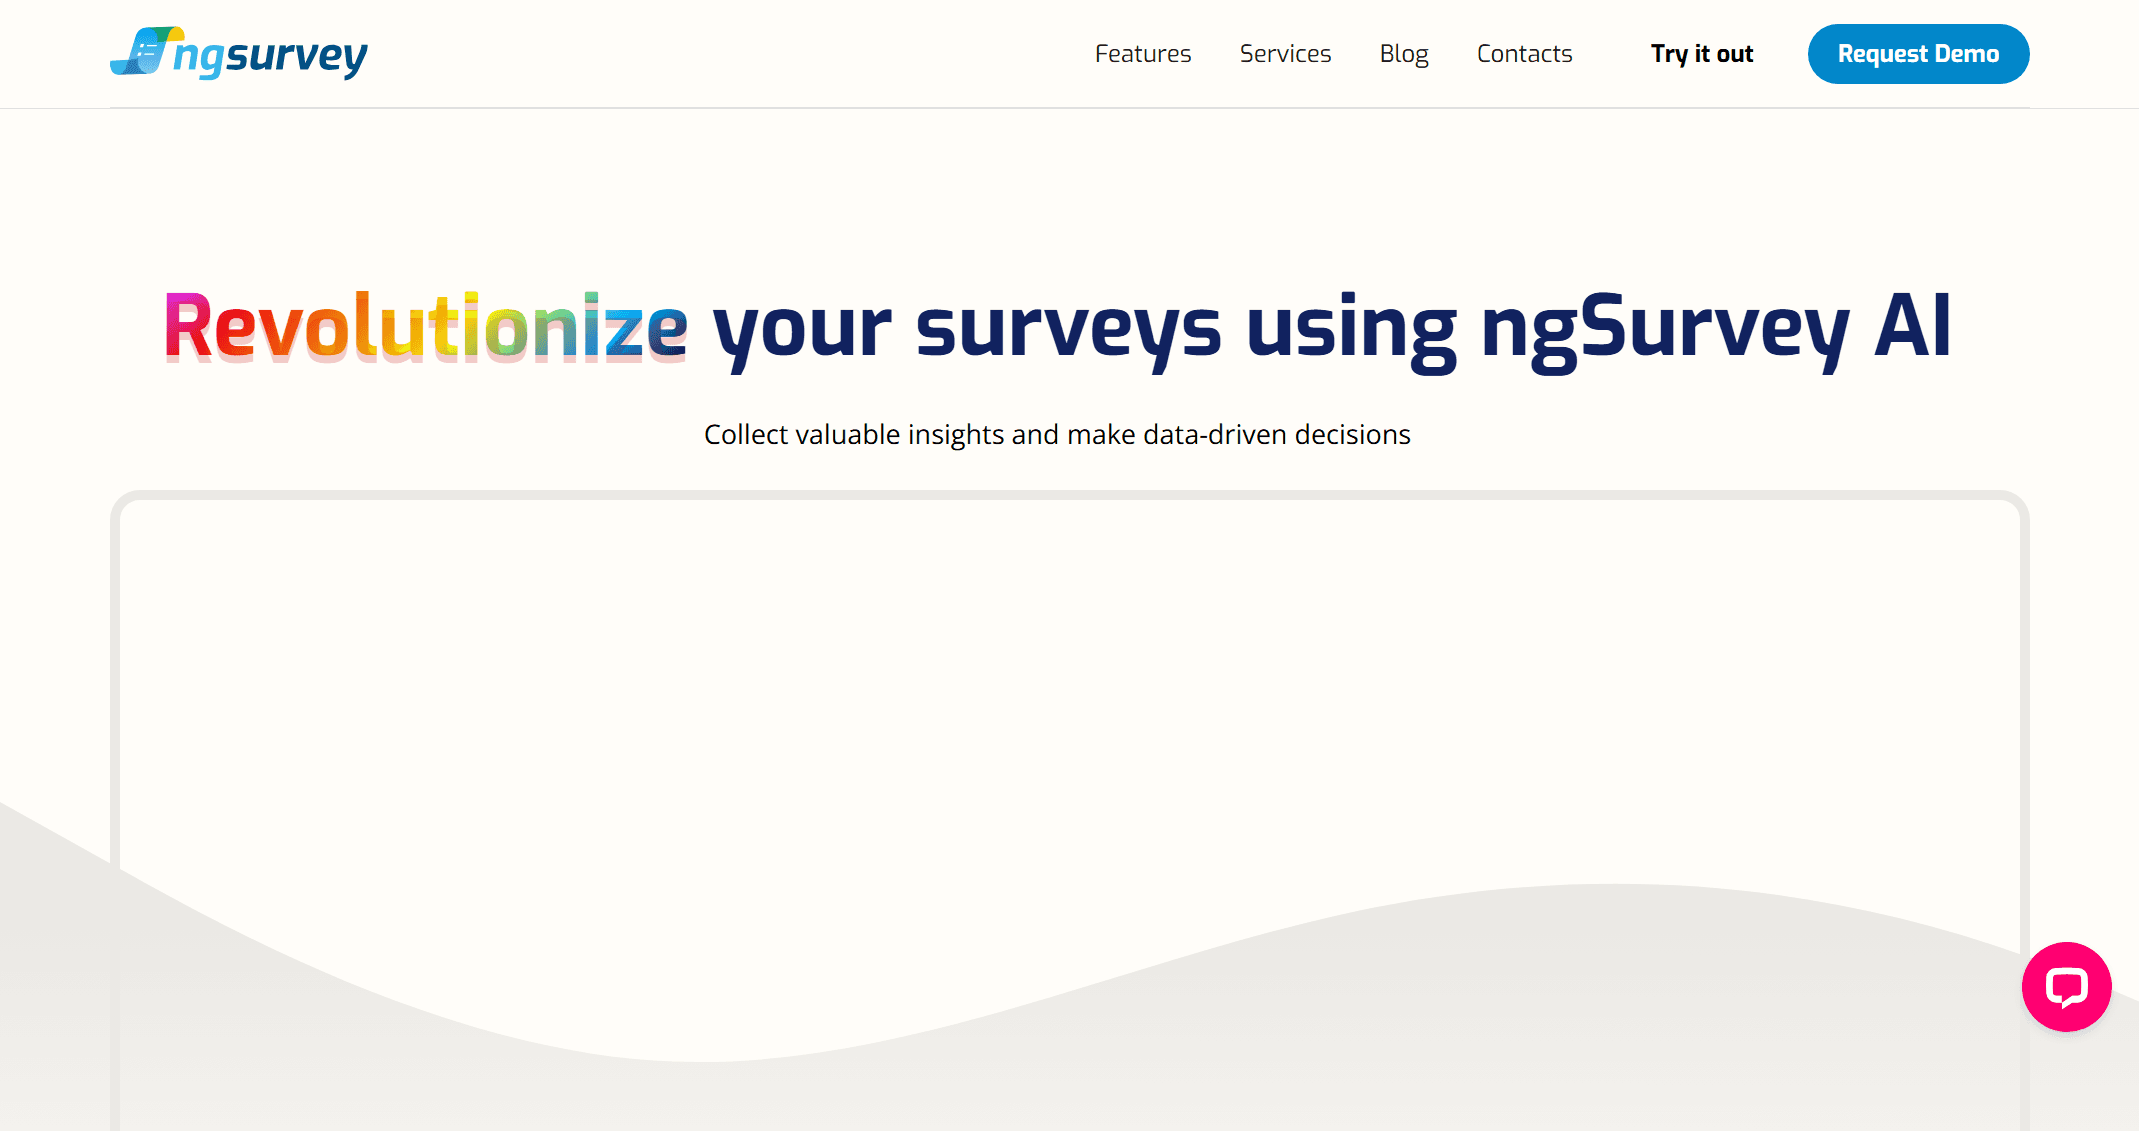Navigate to the Blog section
2139x1131 pixels.
(x=1403, y=54)
